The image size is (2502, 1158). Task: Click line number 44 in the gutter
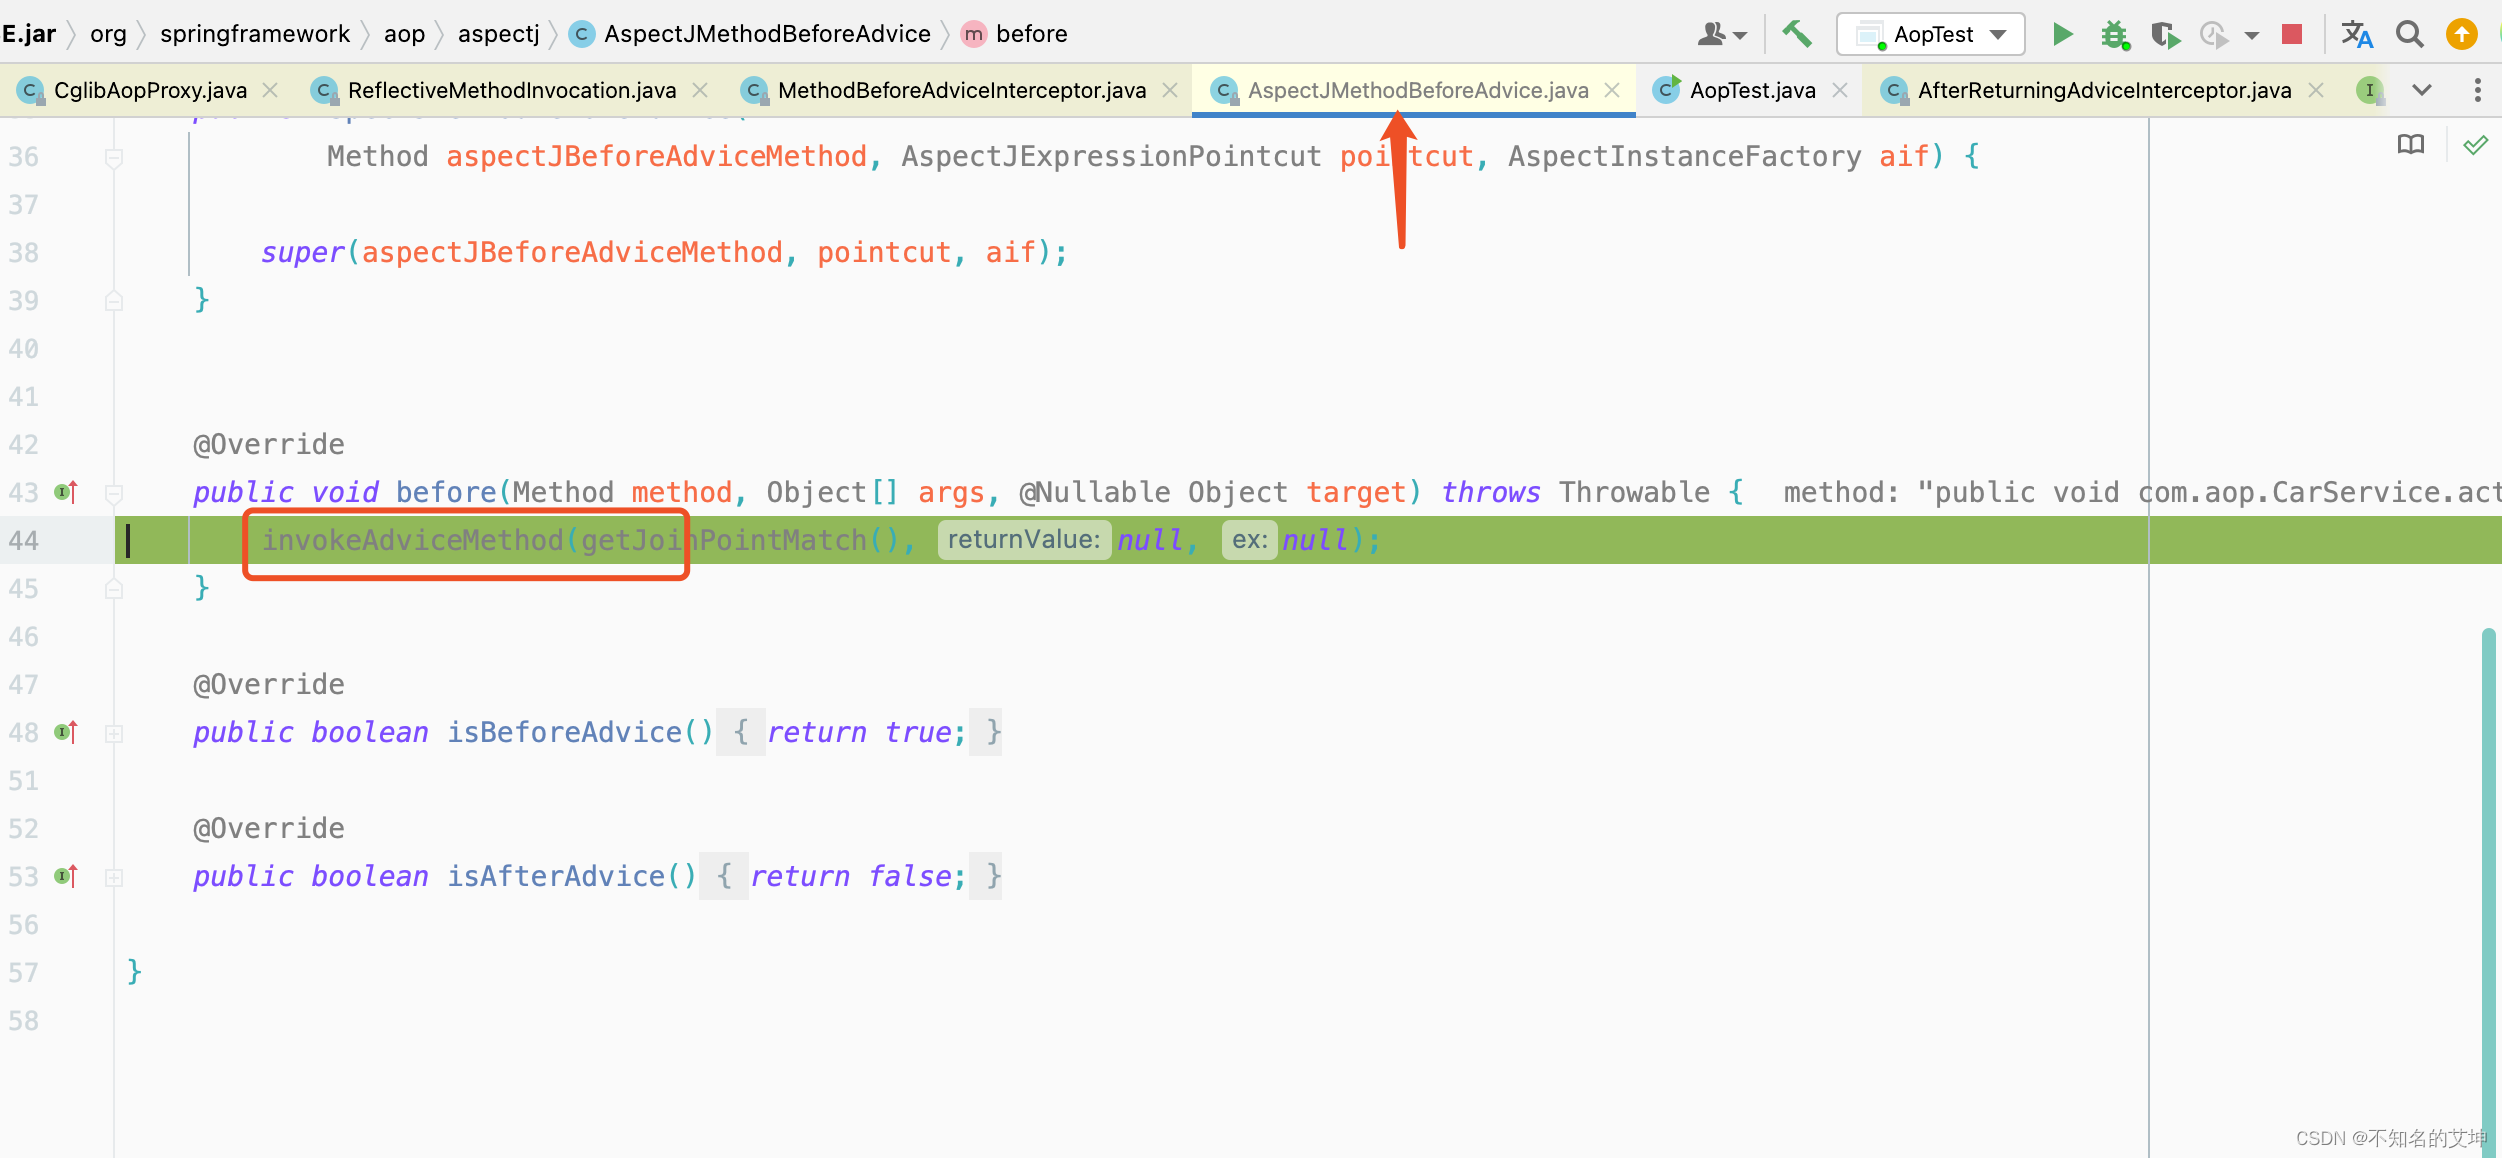tap(24, 541)
